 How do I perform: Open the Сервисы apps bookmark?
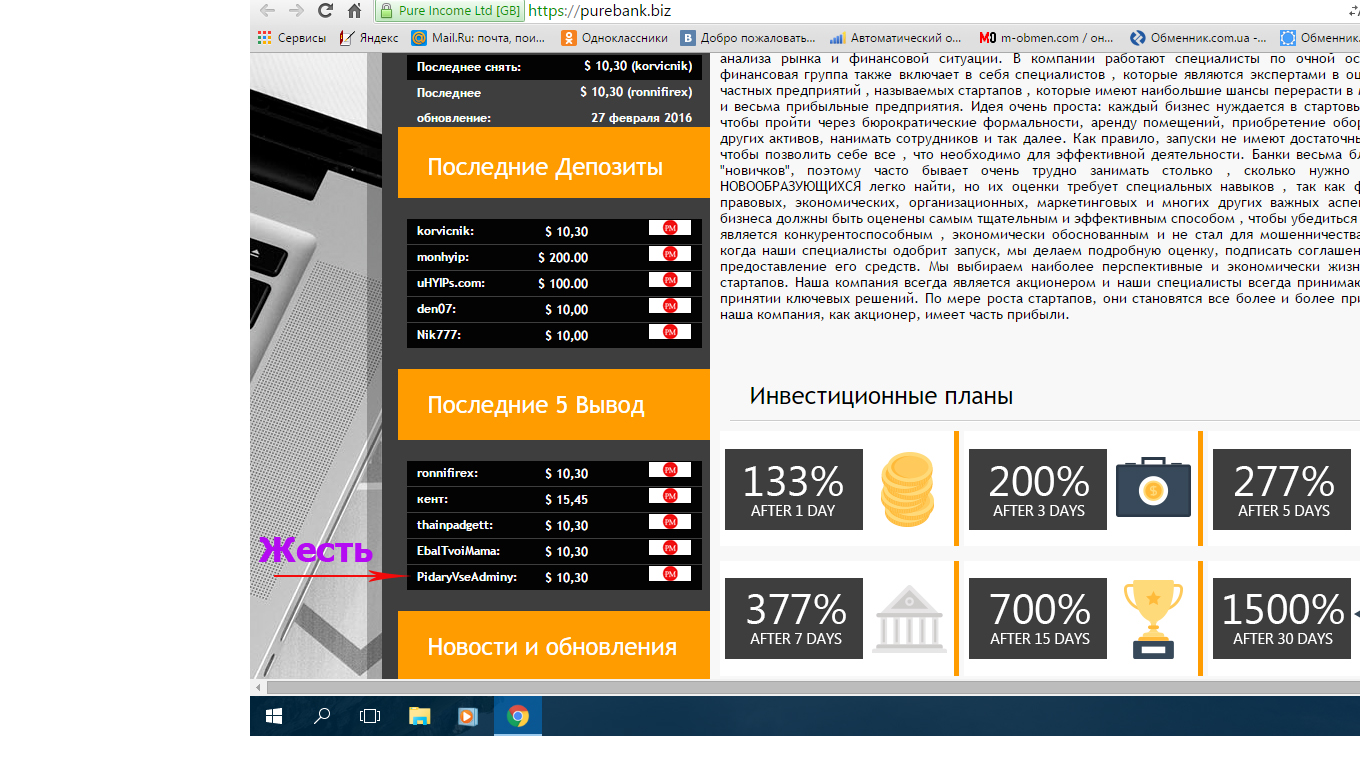(x=292, y=38)
